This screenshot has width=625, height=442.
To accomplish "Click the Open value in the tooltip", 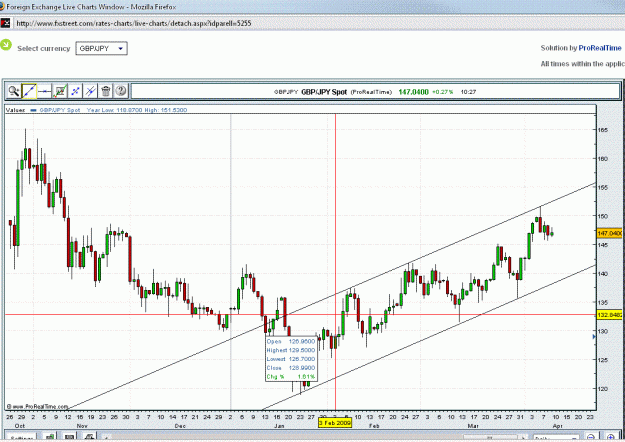I will pos(302,342).
